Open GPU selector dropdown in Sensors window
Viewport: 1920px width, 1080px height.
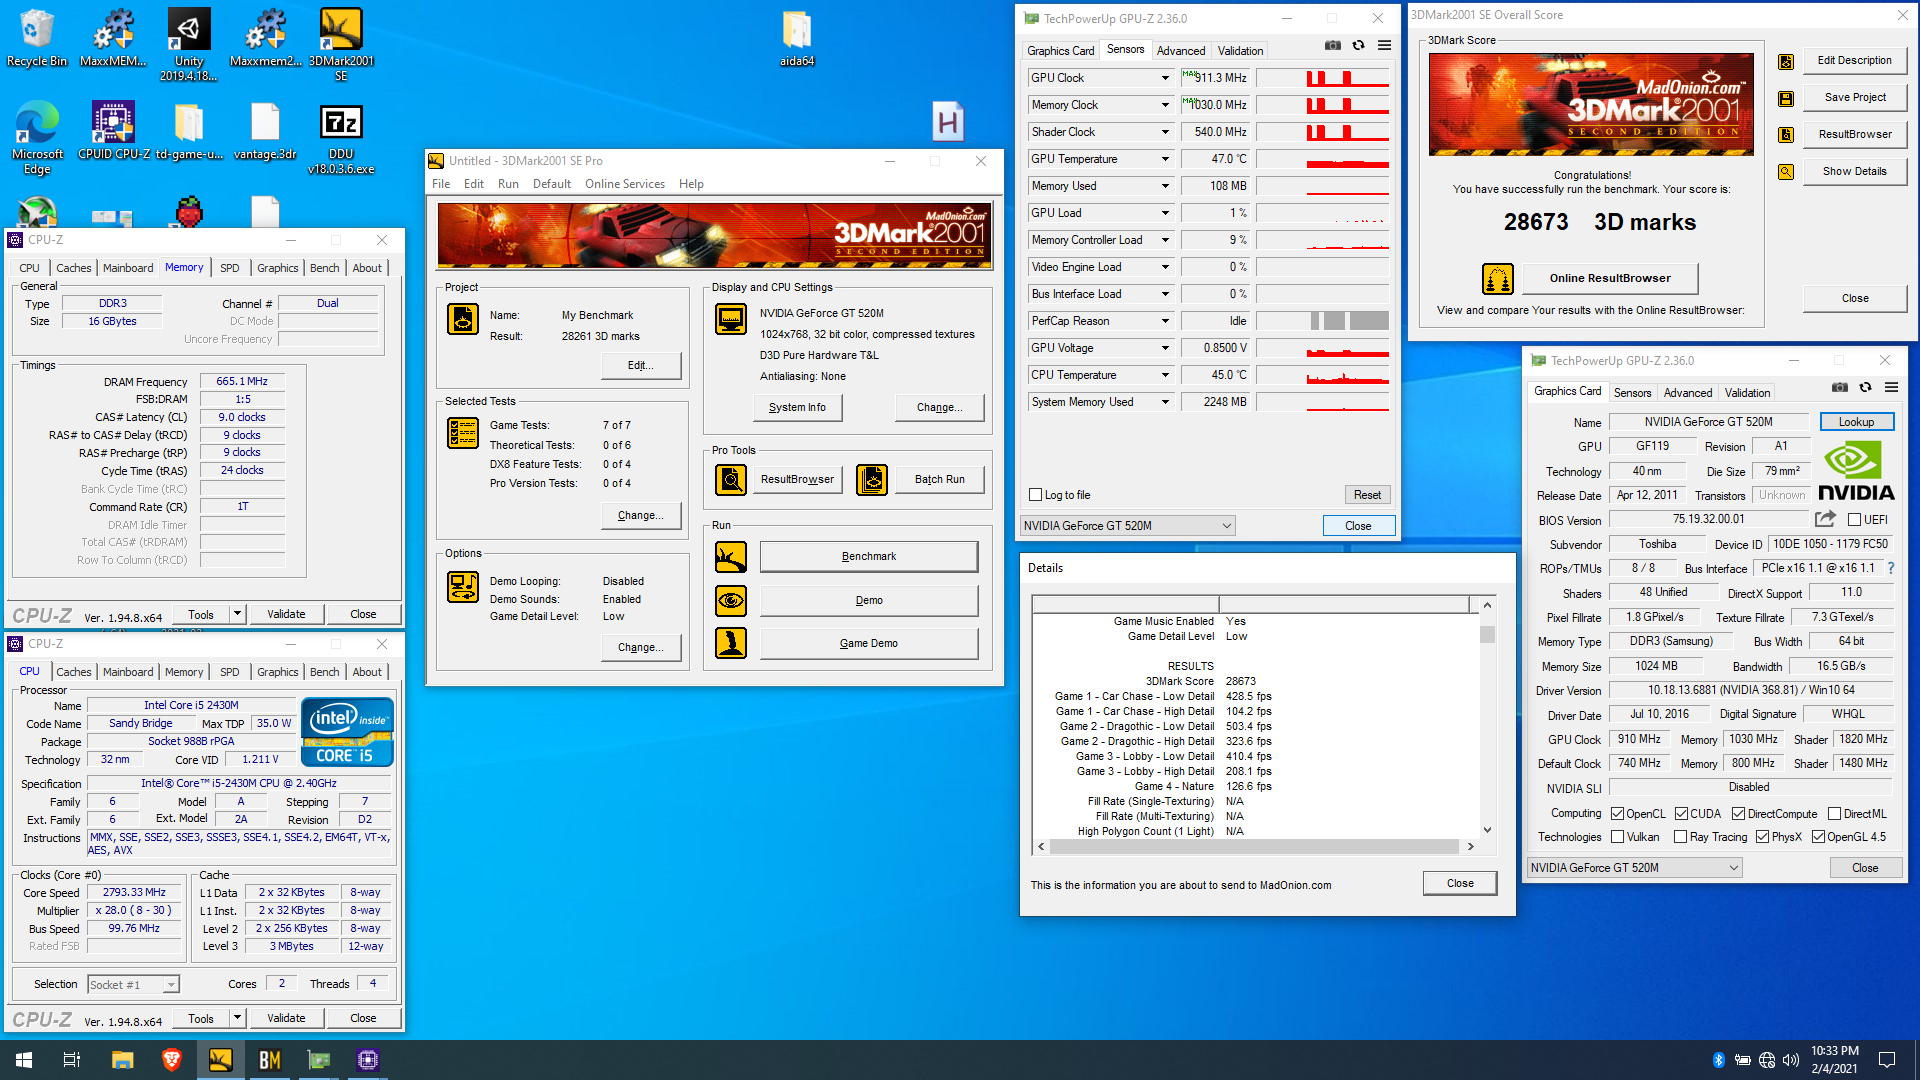click(x=1128, y=526)
